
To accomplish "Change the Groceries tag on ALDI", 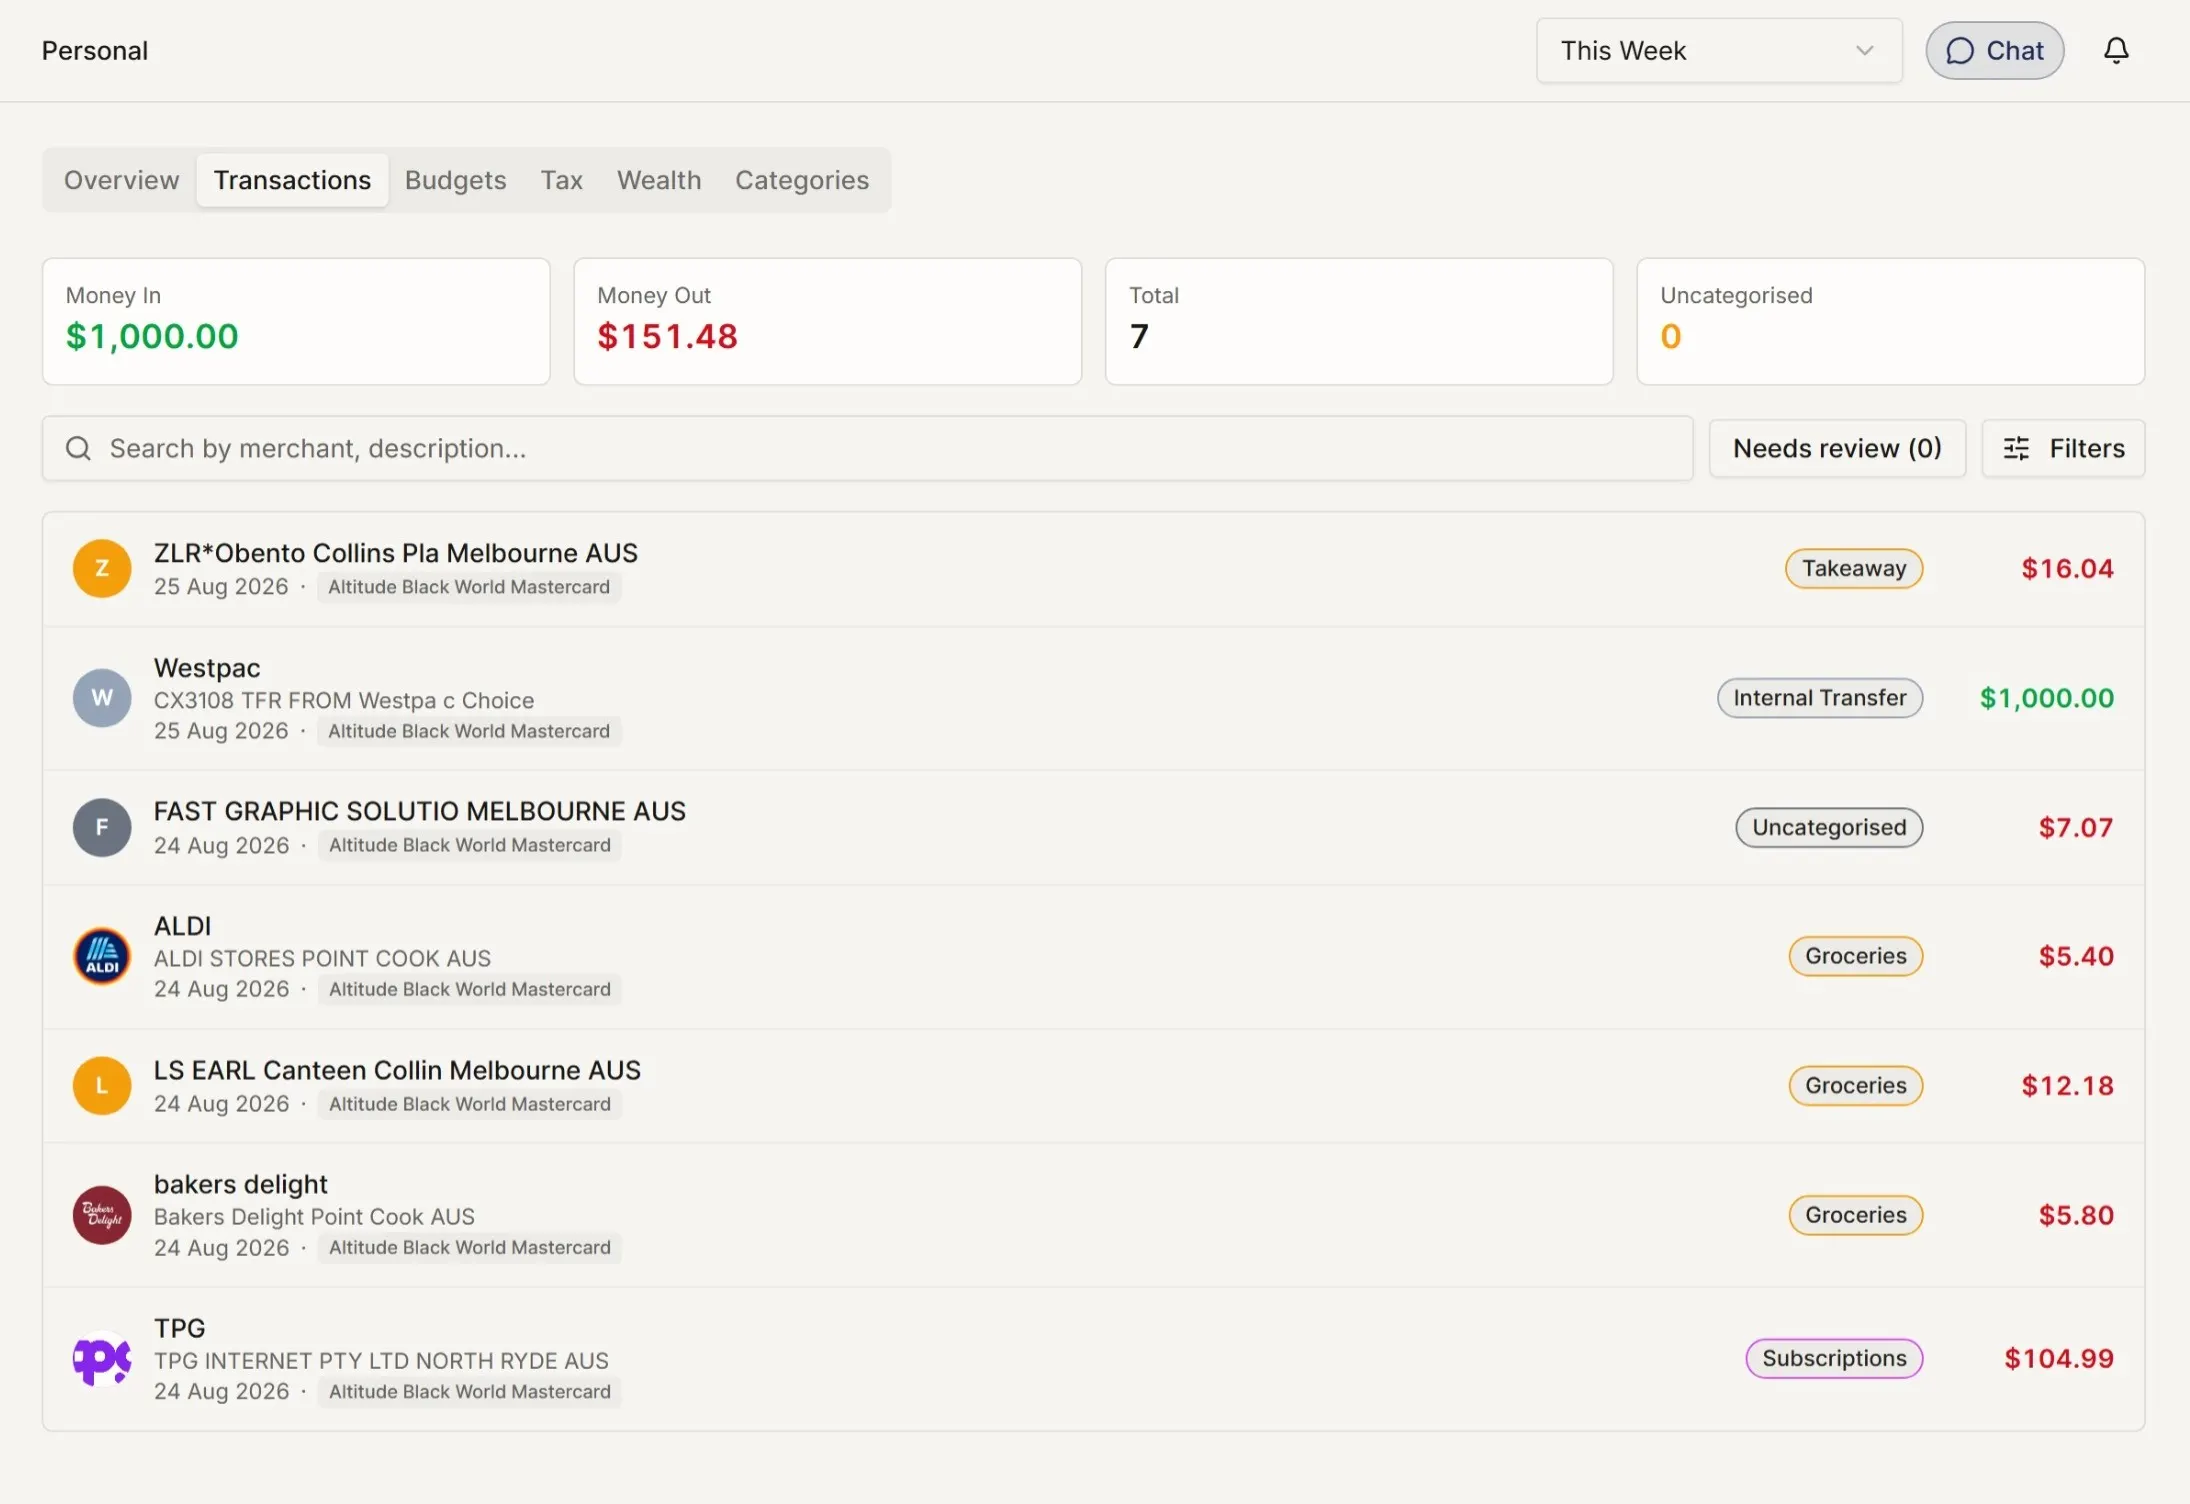I will click(x=1856, y=957).
